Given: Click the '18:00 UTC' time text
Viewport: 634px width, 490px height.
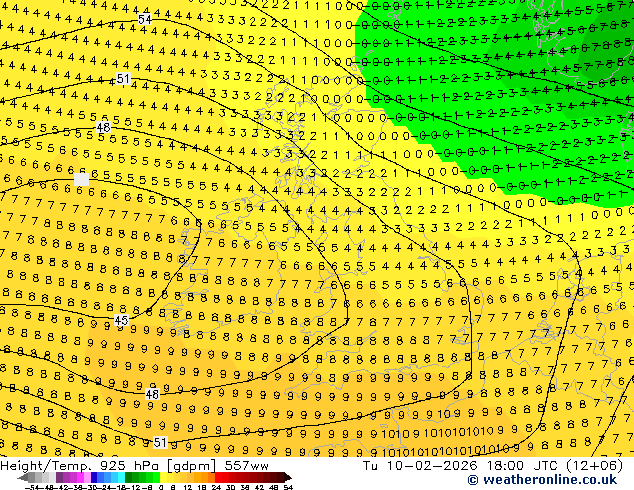Looking at the screenshot, I should [x=524, y=466].
